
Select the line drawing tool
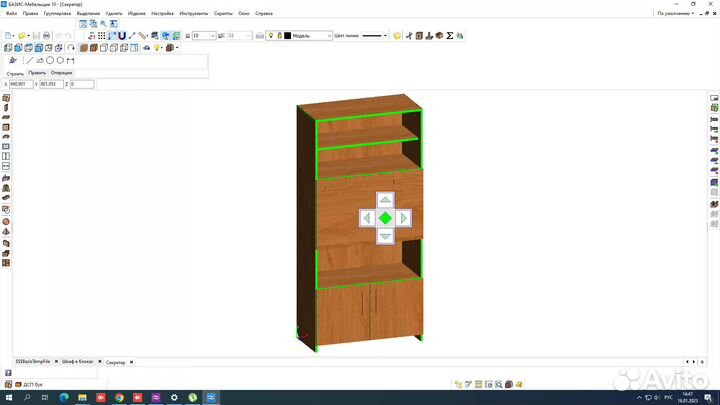point(29,60)
